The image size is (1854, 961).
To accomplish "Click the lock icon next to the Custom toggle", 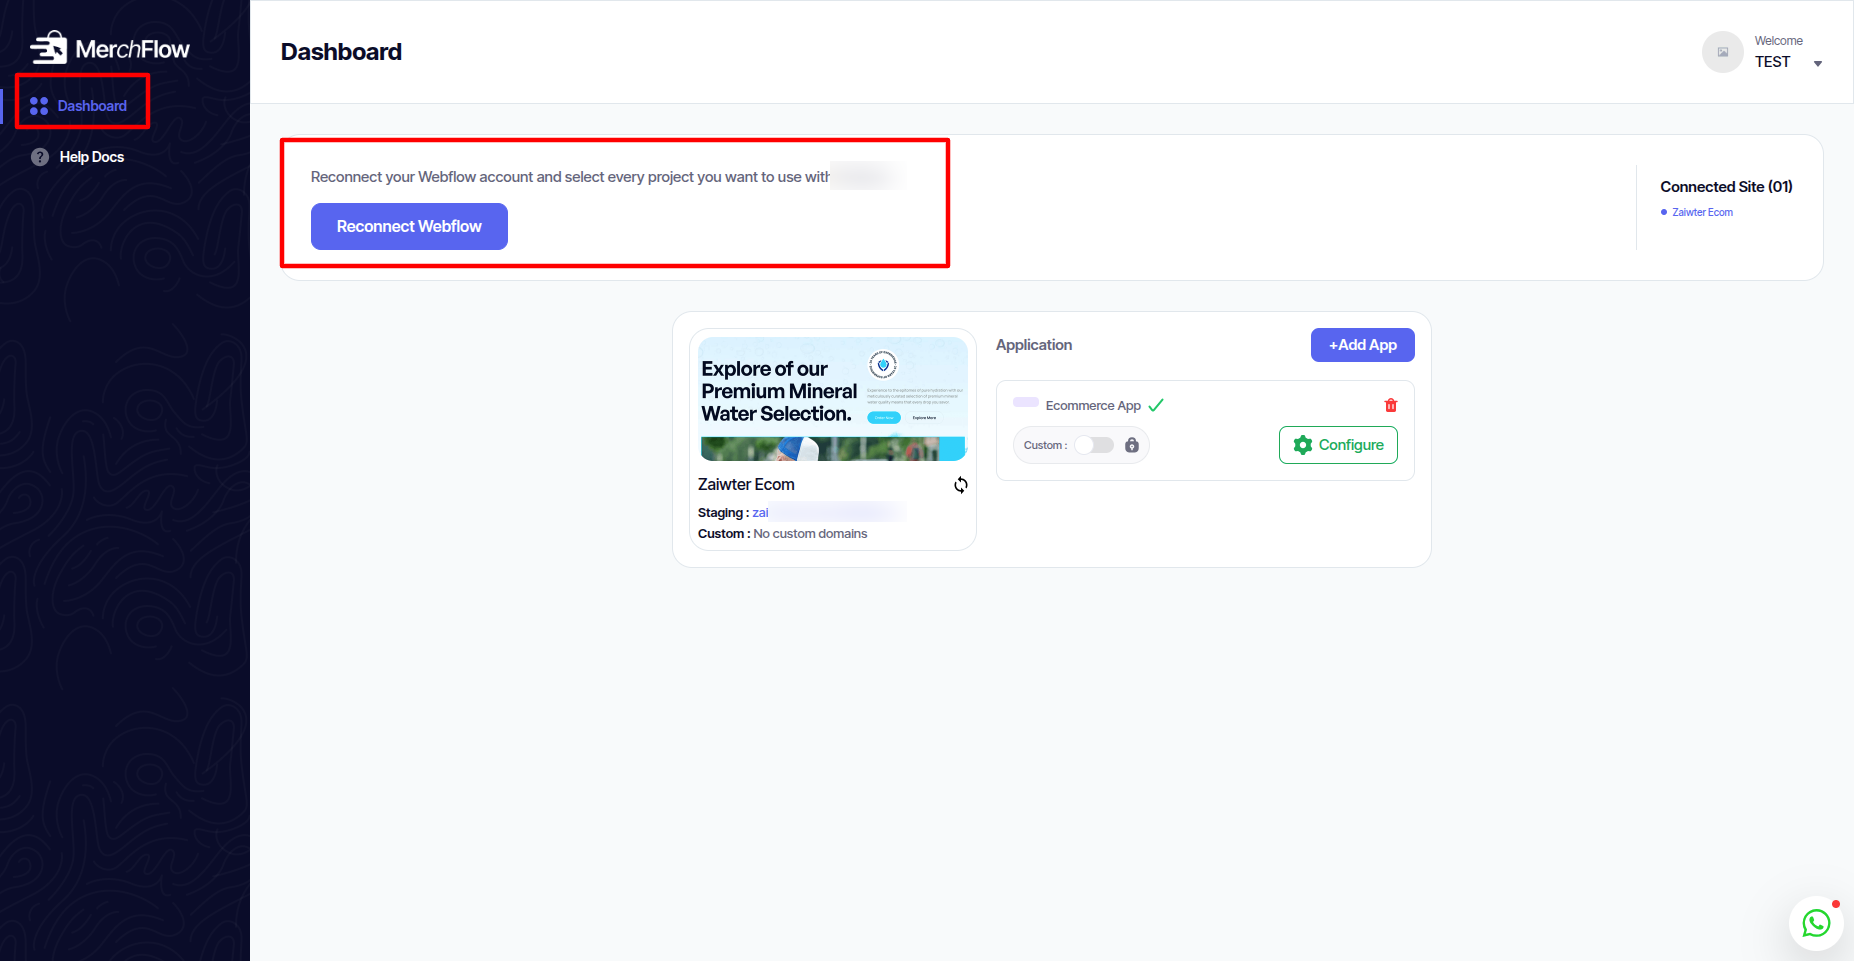I will coord(1132,445).
